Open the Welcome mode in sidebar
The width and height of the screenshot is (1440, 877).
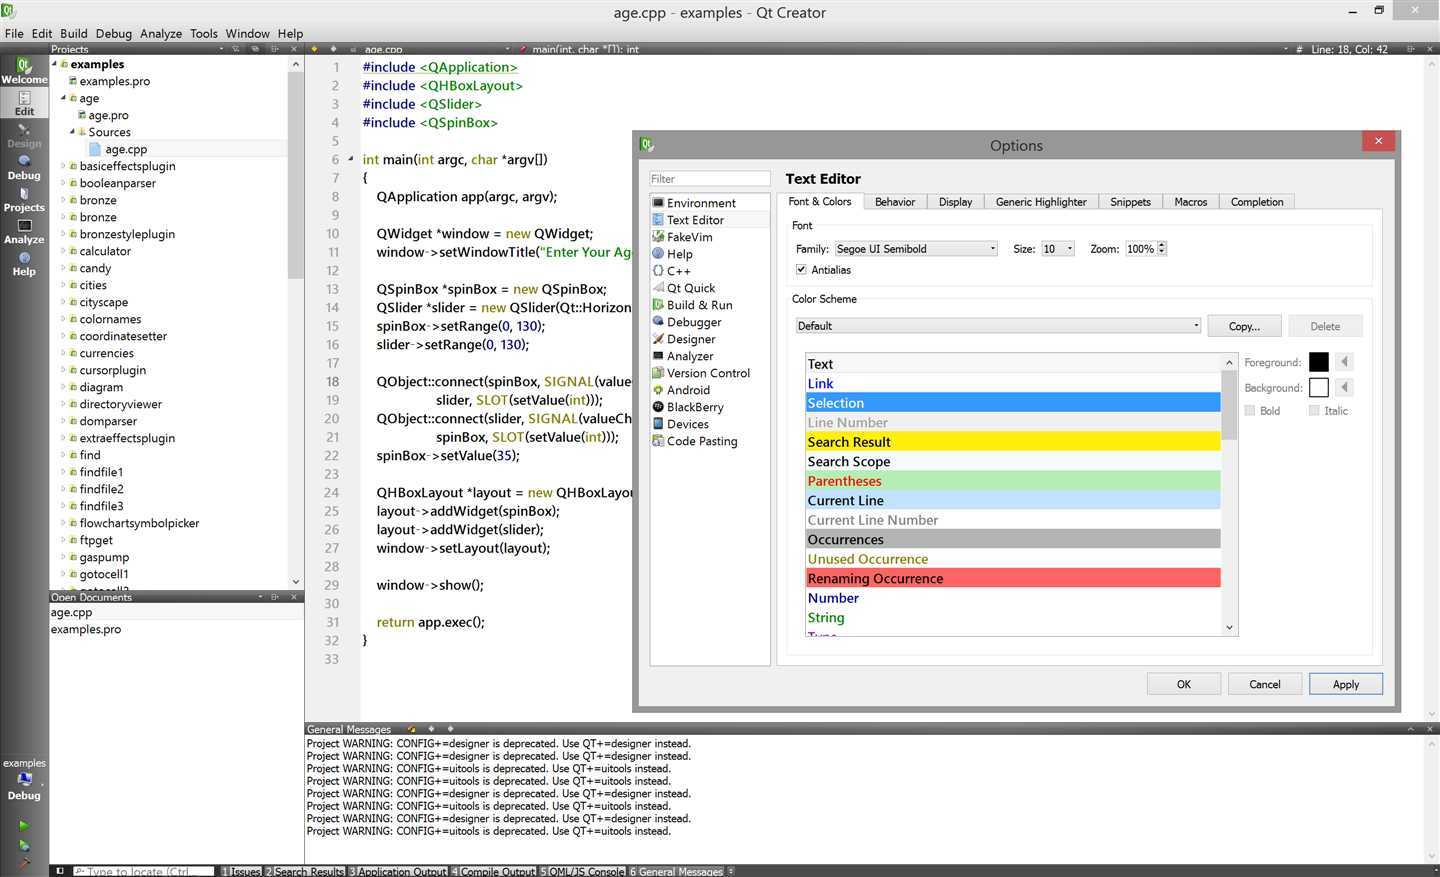click(24, 71)
